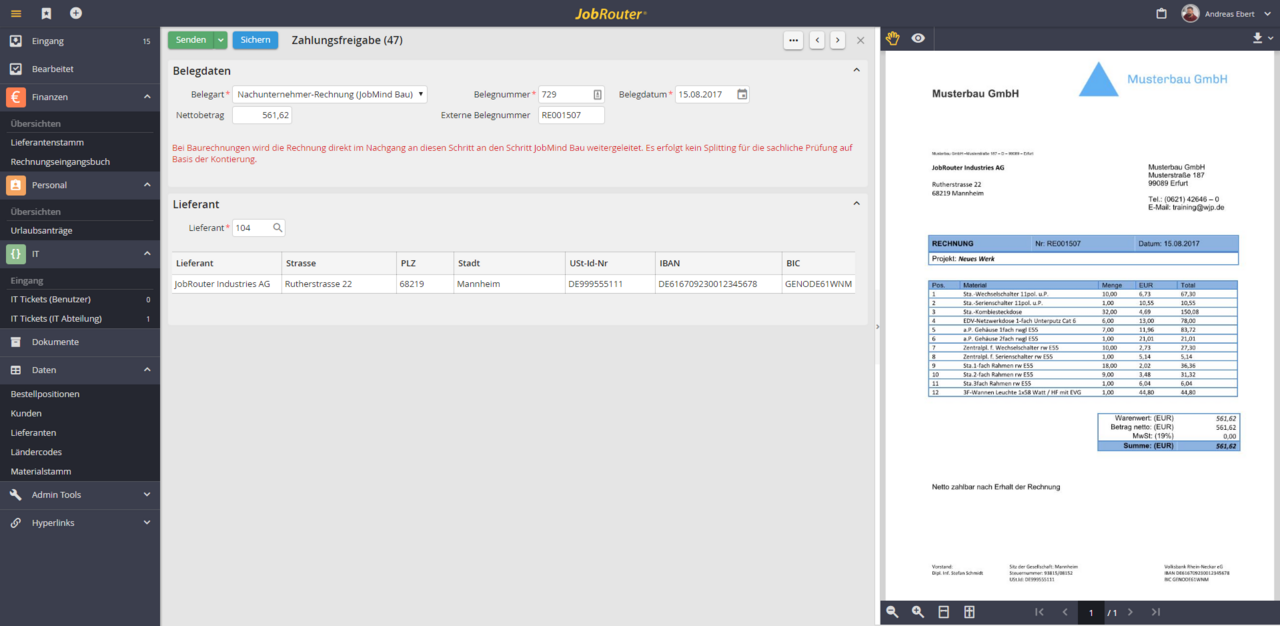1280x626 pixels.
Task: Click the Externe Belegnummer field
Action: coord(571,115)
